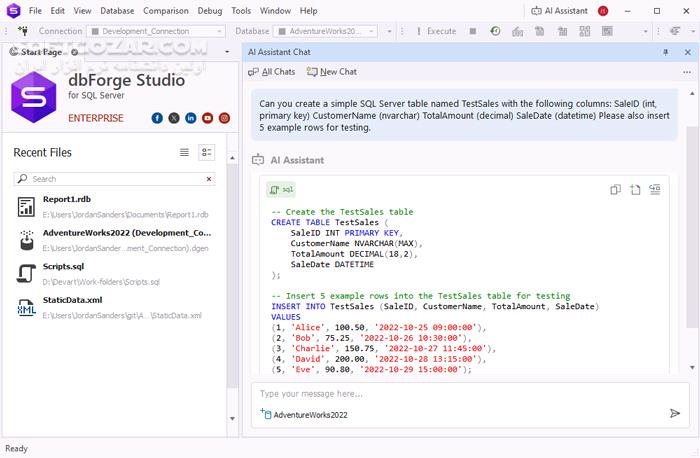Viewport: 700px width, 458px height.
Task: Click the red circular social icon after YouTube
Action: [225, 118]
